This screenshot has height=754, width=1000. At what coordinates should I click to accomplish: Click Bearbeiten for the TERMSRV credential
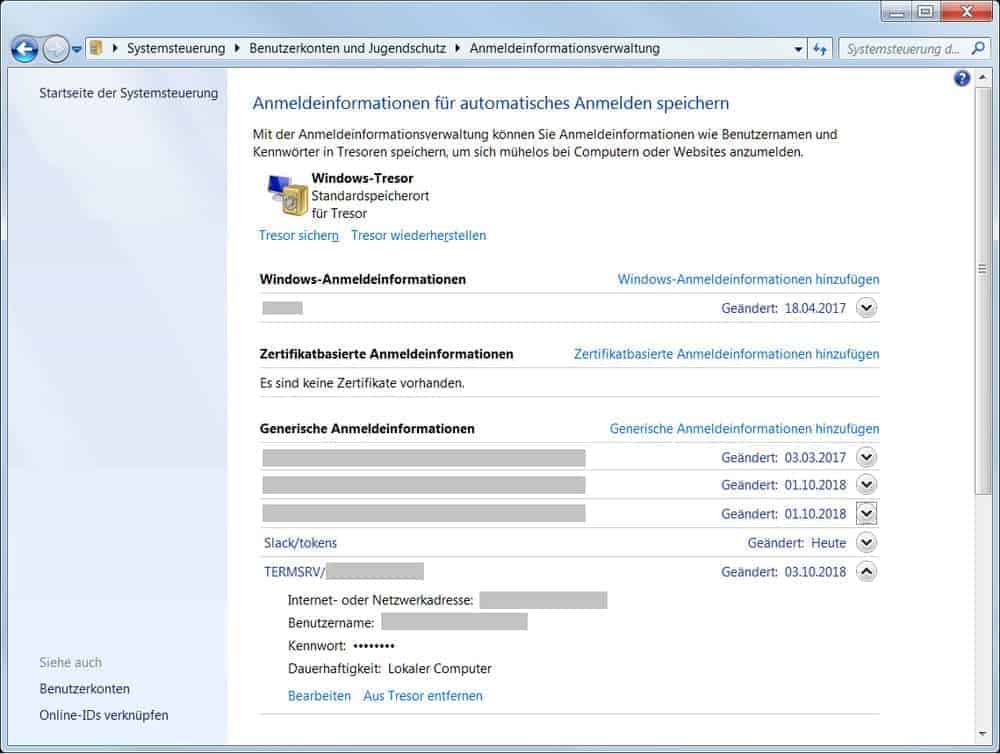point(319,695)
